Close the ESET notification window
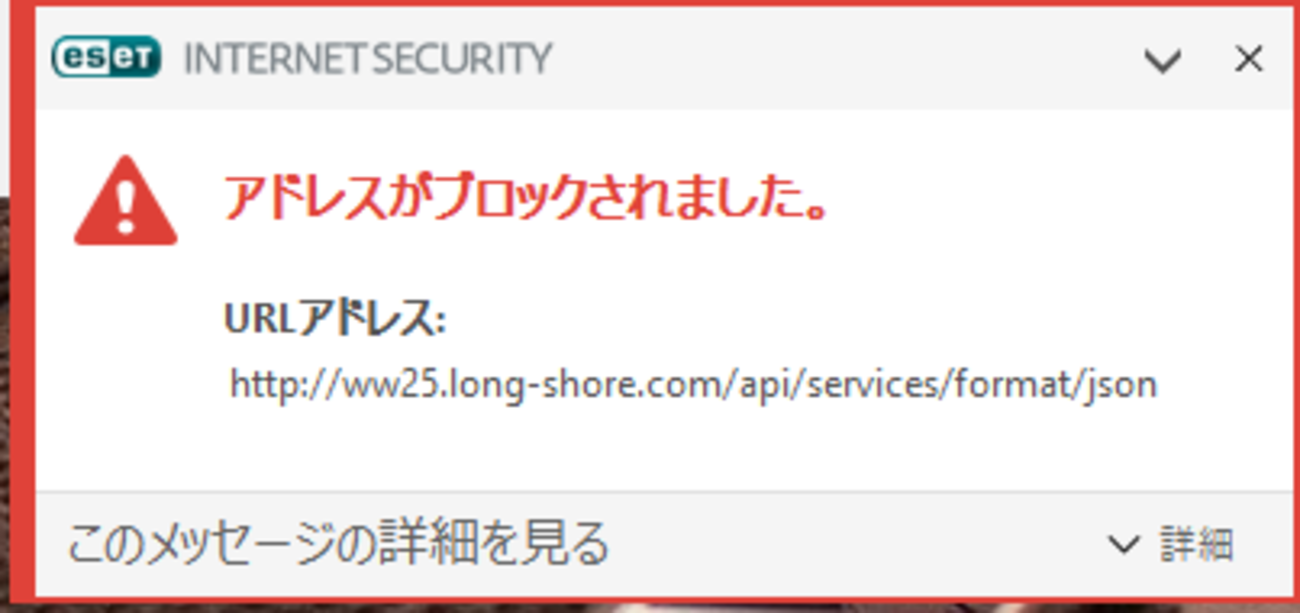 coord(1249,60)
